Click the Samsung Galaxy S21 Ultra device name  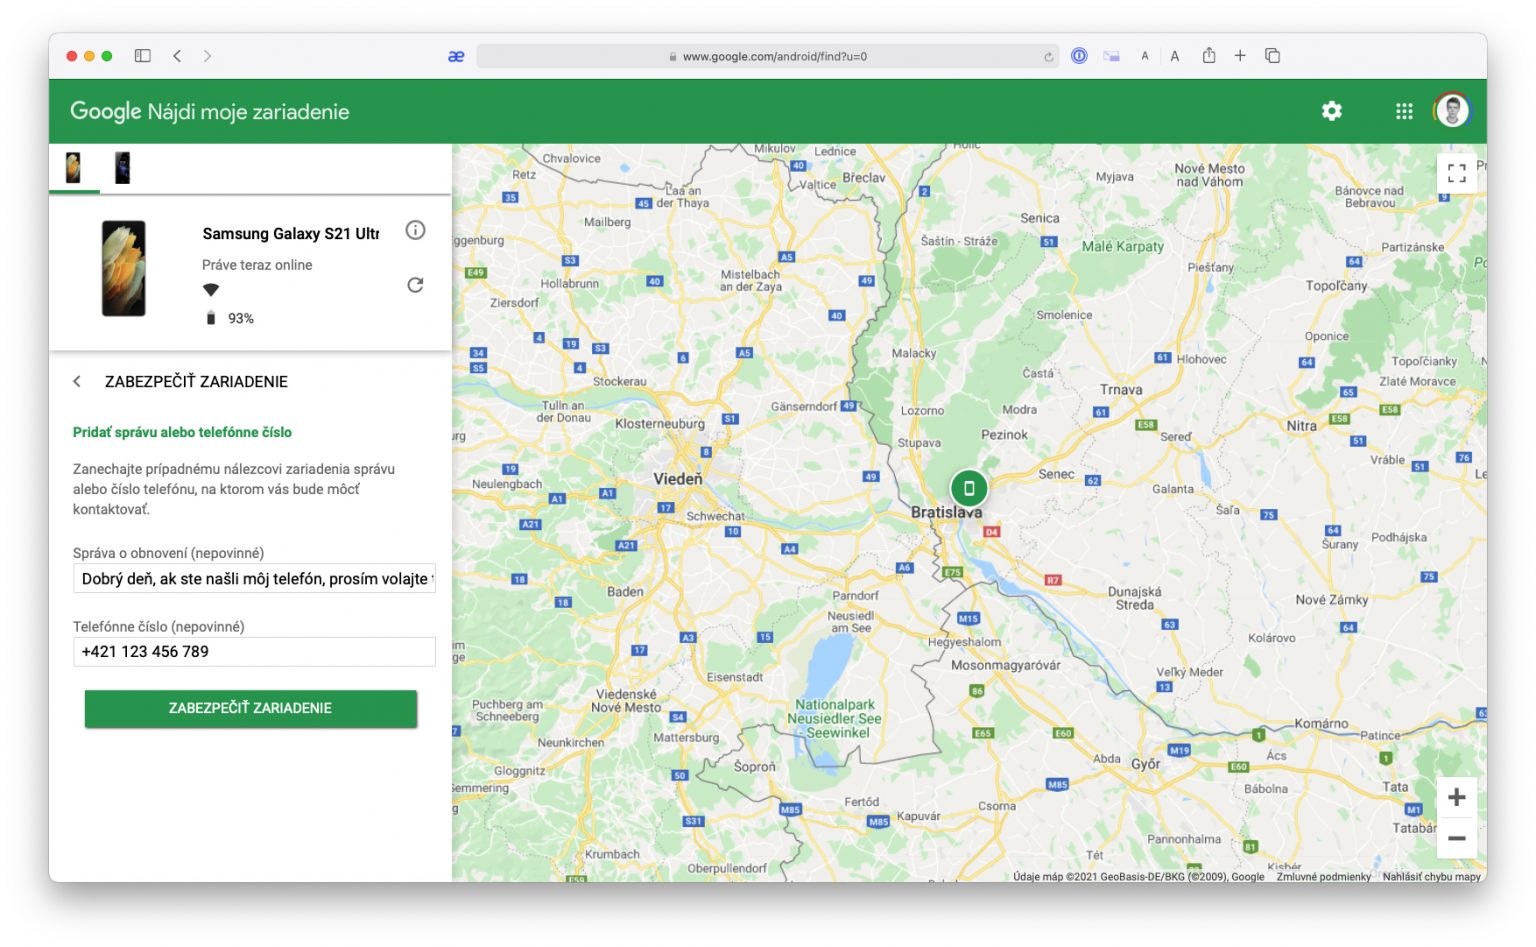291,234
